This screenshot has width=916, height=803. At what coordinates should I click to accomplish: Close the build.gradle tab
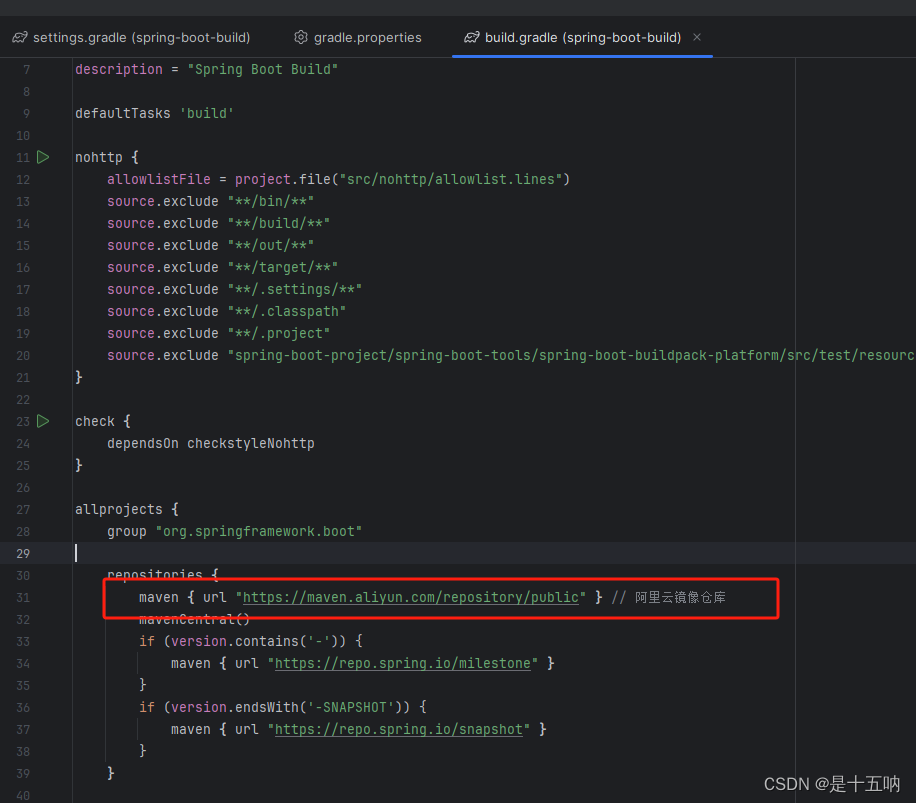point(696,37)
